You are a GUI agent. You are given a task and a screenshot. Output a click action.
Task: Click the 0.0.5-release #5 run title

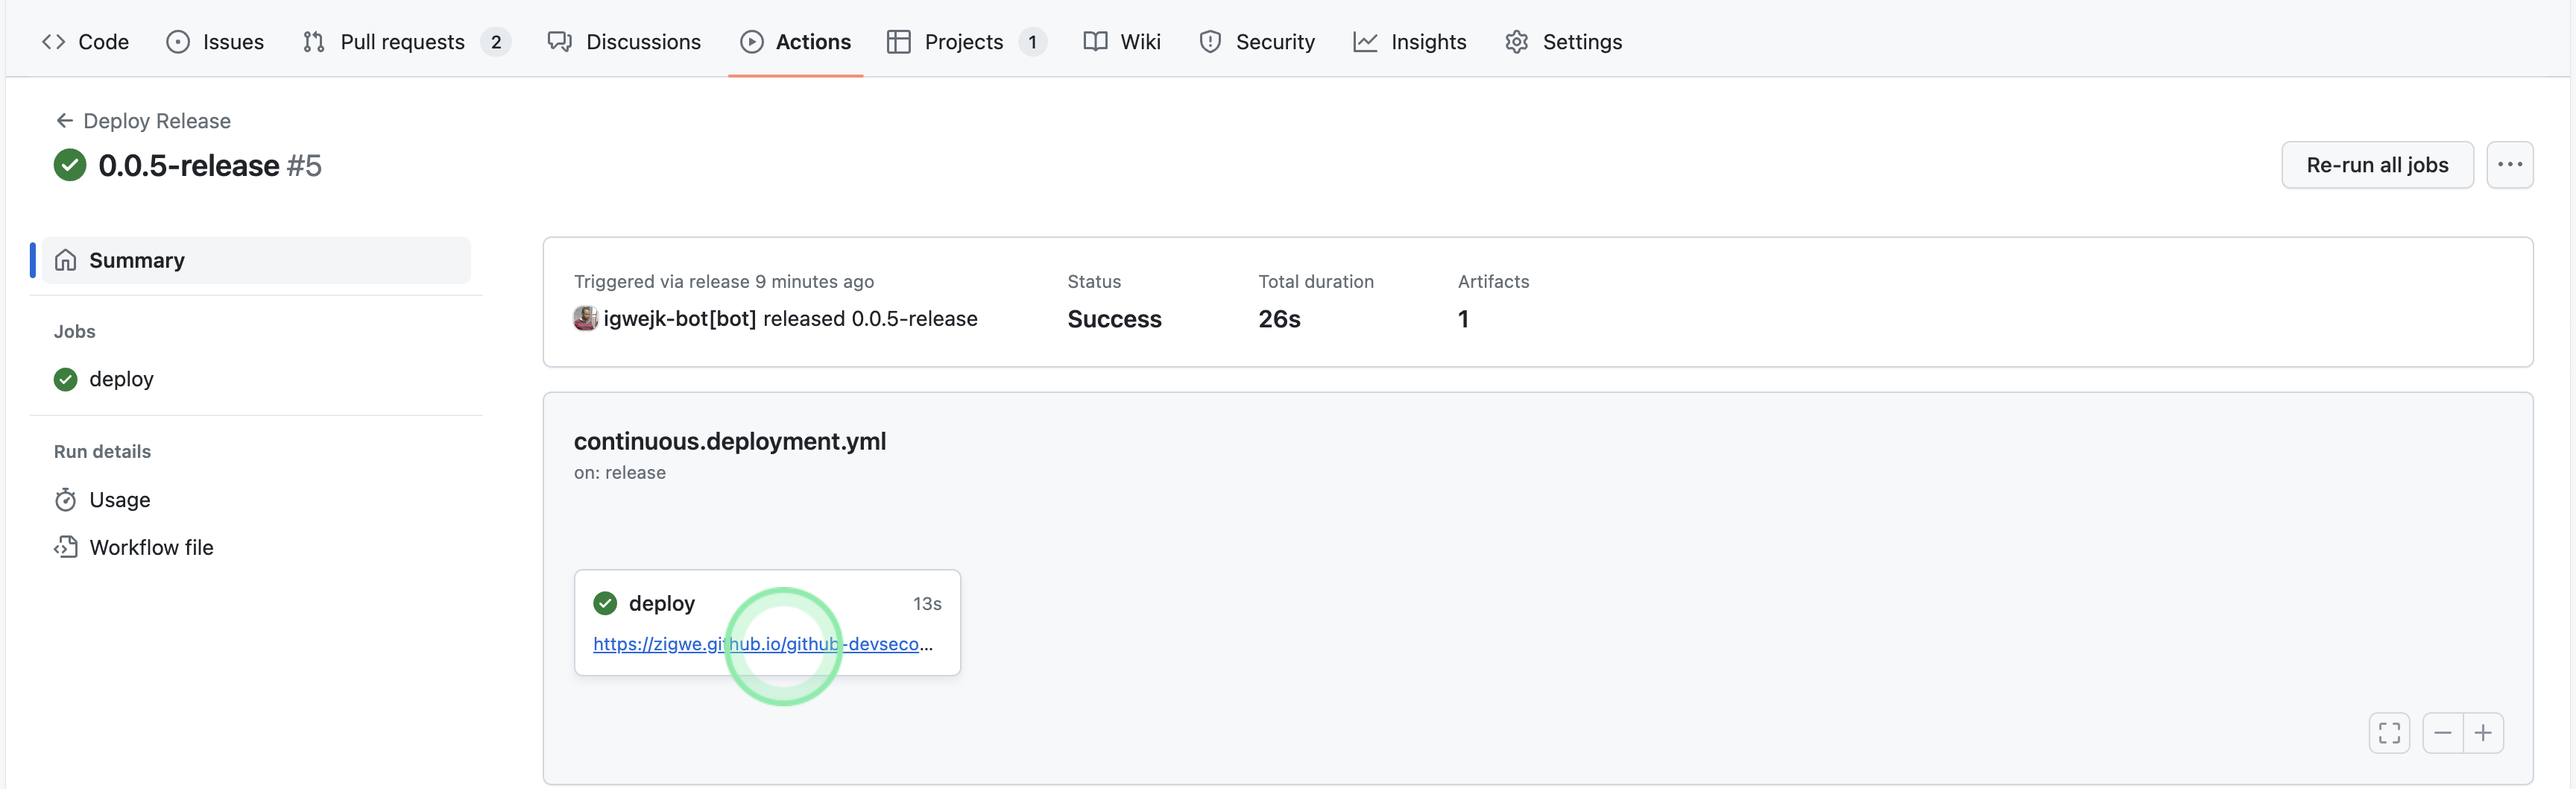click(x=210, y=165)
